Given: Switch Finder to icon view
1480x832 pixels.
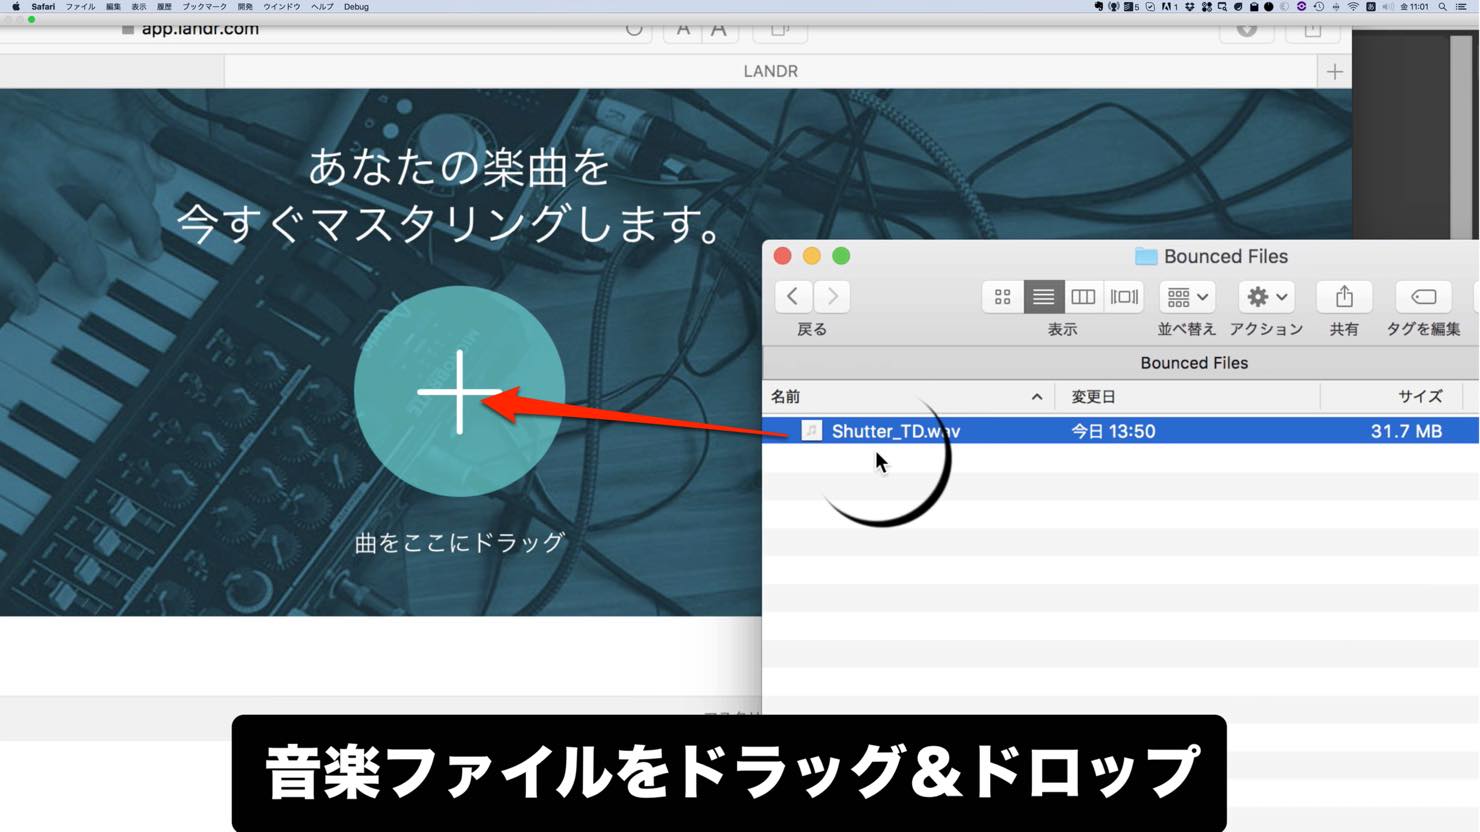Looking at the screenshot, I should (1002, 296).
